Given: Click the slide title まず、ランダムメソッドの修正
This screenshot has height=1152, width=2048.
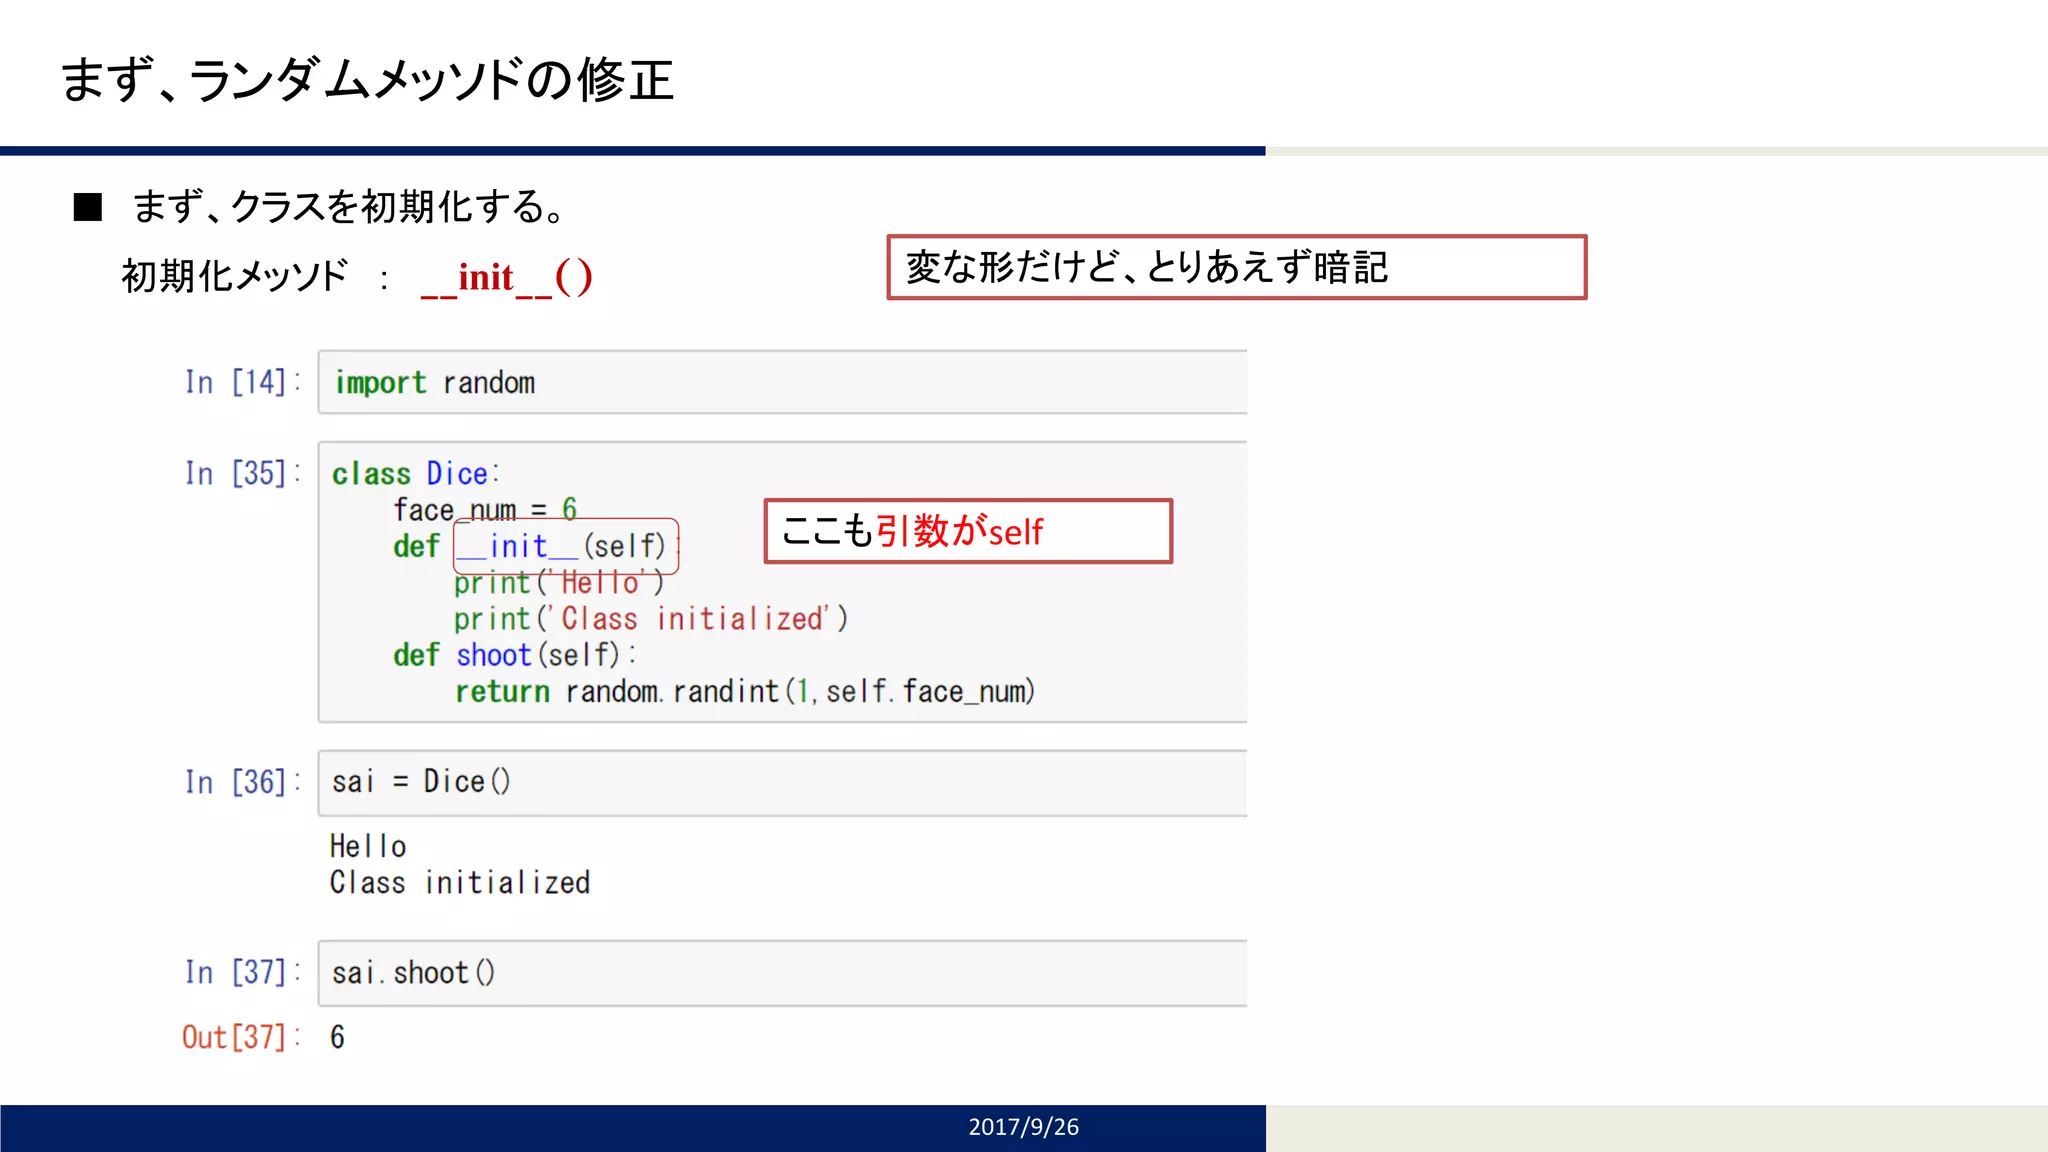Looking at the screenshot, I should click(x=367, y=80).
